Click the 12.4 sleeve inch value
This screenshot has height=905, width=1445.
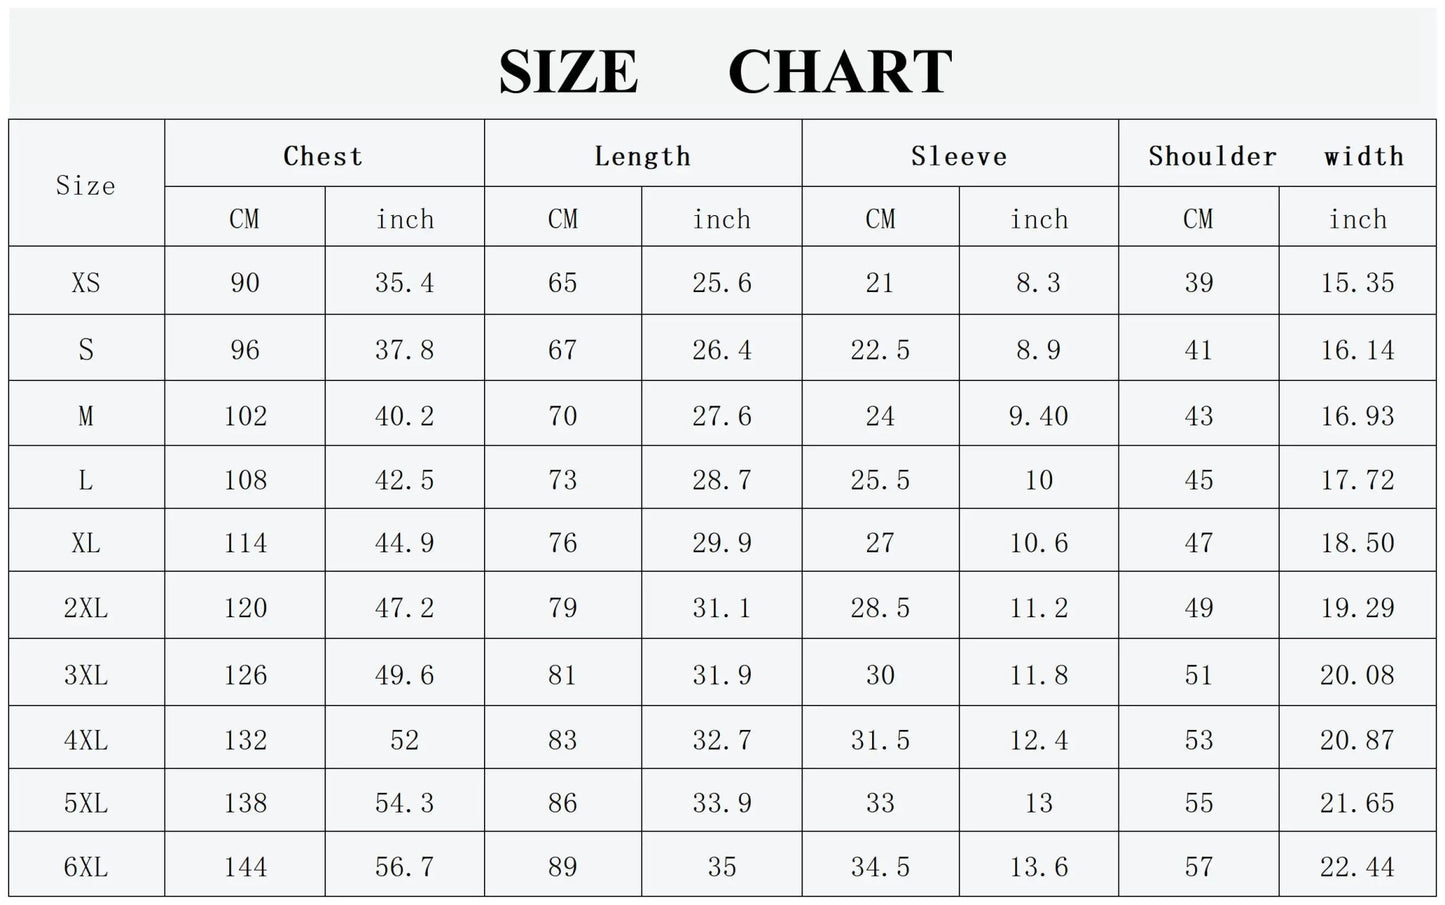[x=1039, y=740]
